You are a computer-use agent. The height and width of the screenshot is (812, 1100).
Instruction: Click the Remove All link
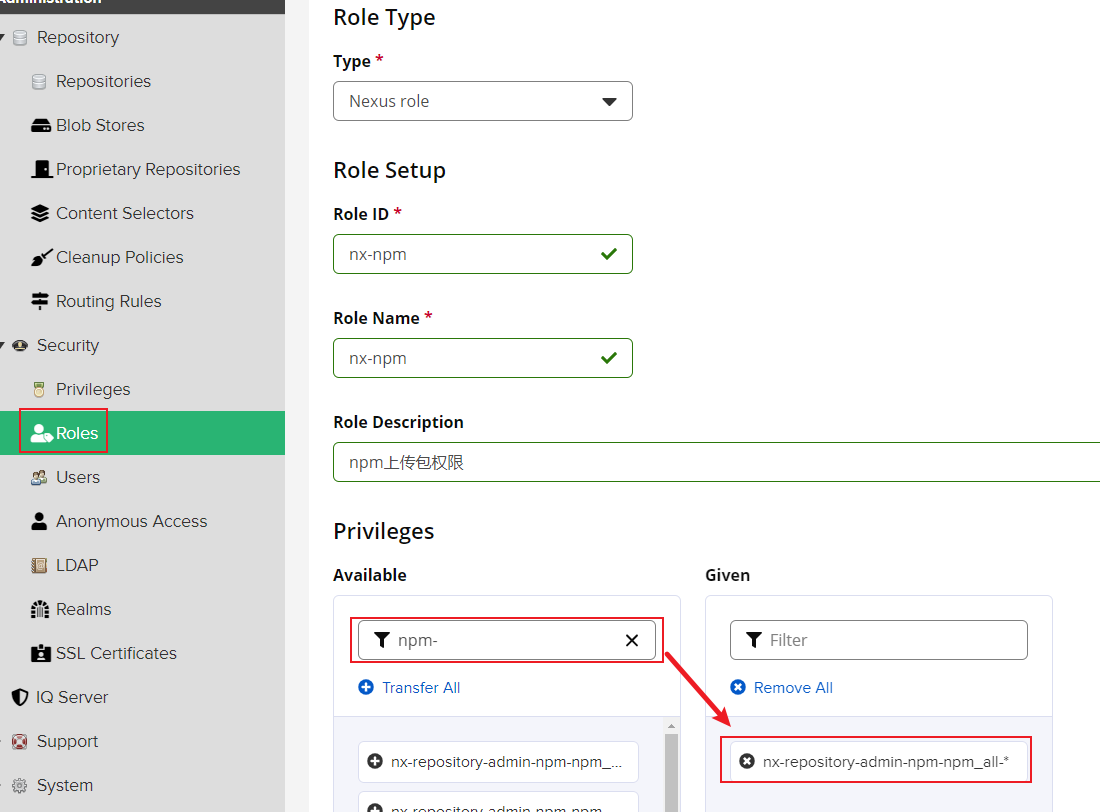click(x=793, y=688)
